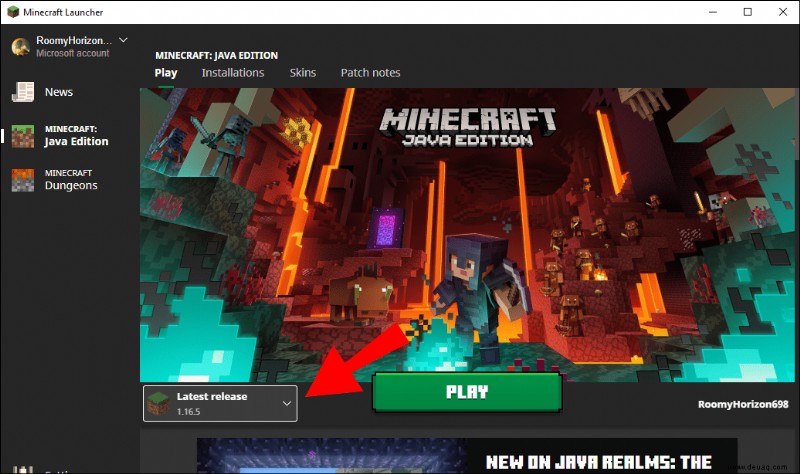
Task: Minimize the Minecraft Launcher window
Action: (713, 12)
